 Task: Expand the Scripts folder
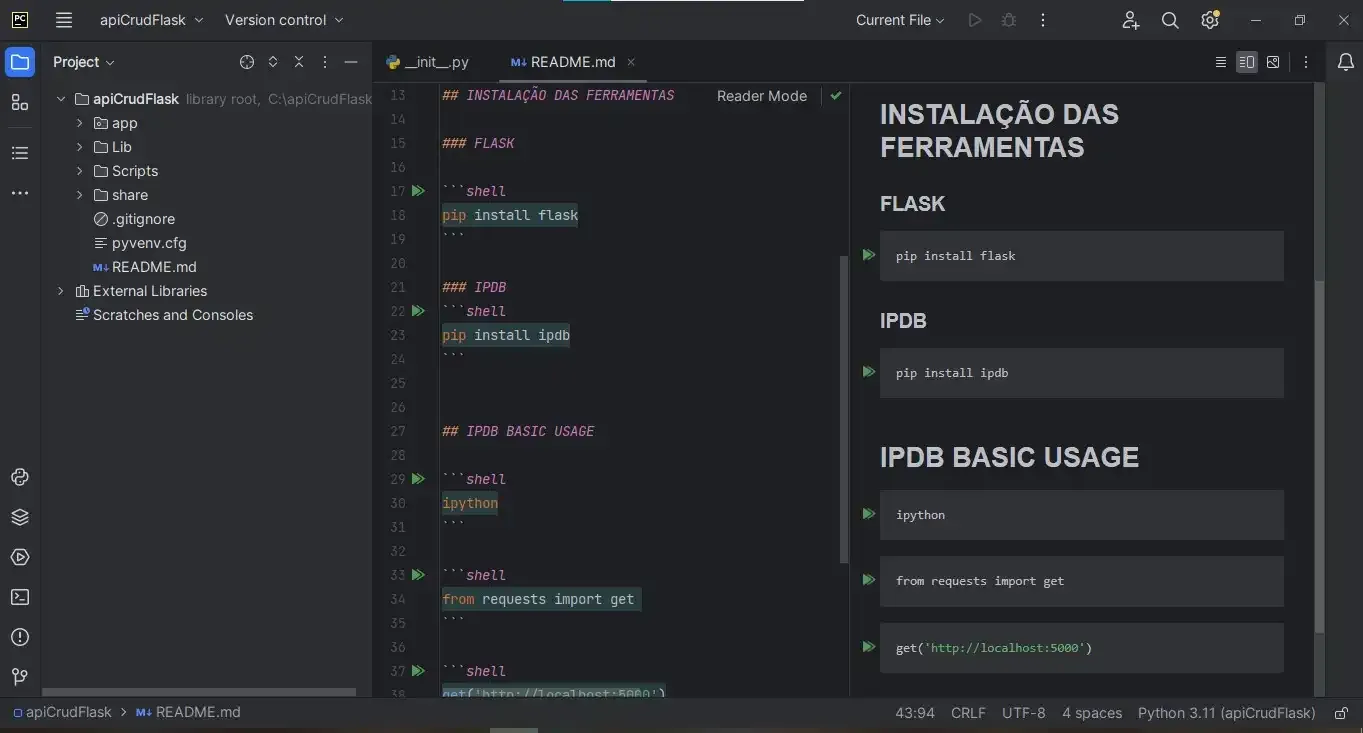tap(80, 171)
